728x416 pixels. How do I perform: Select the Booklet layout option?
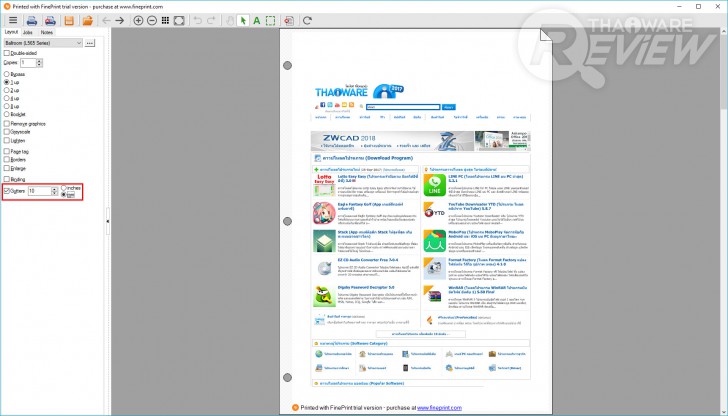(x=6, y=114)
